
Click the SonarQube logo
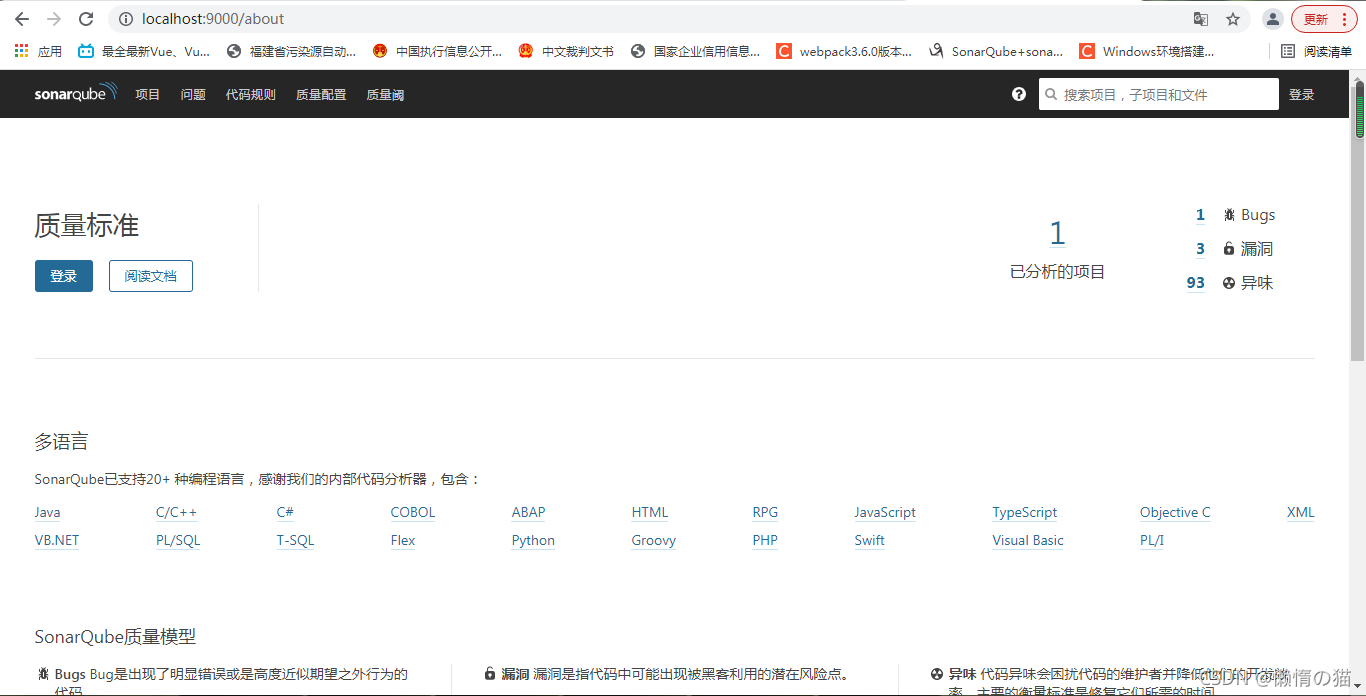(76, 93)
